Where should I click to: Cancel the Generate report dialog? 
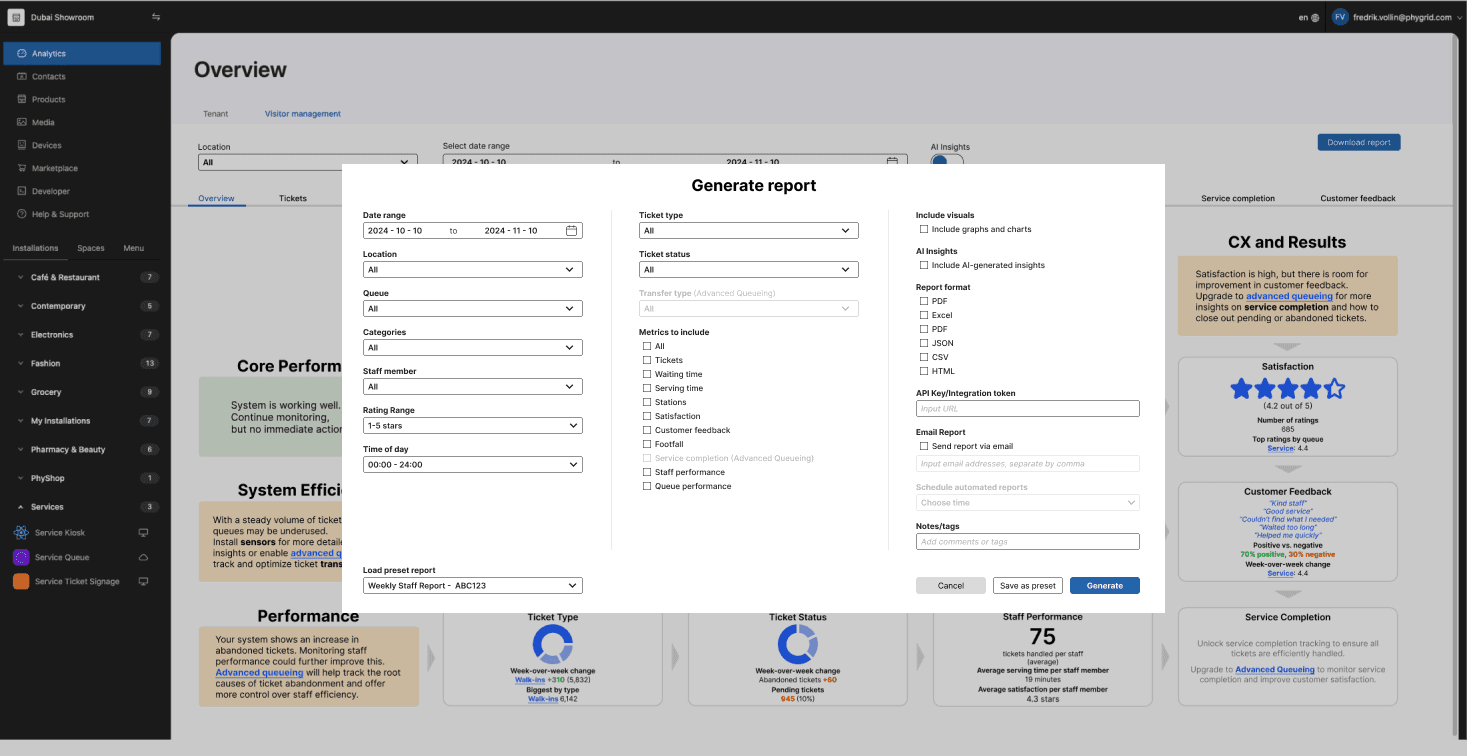click(x=950, y=586)
